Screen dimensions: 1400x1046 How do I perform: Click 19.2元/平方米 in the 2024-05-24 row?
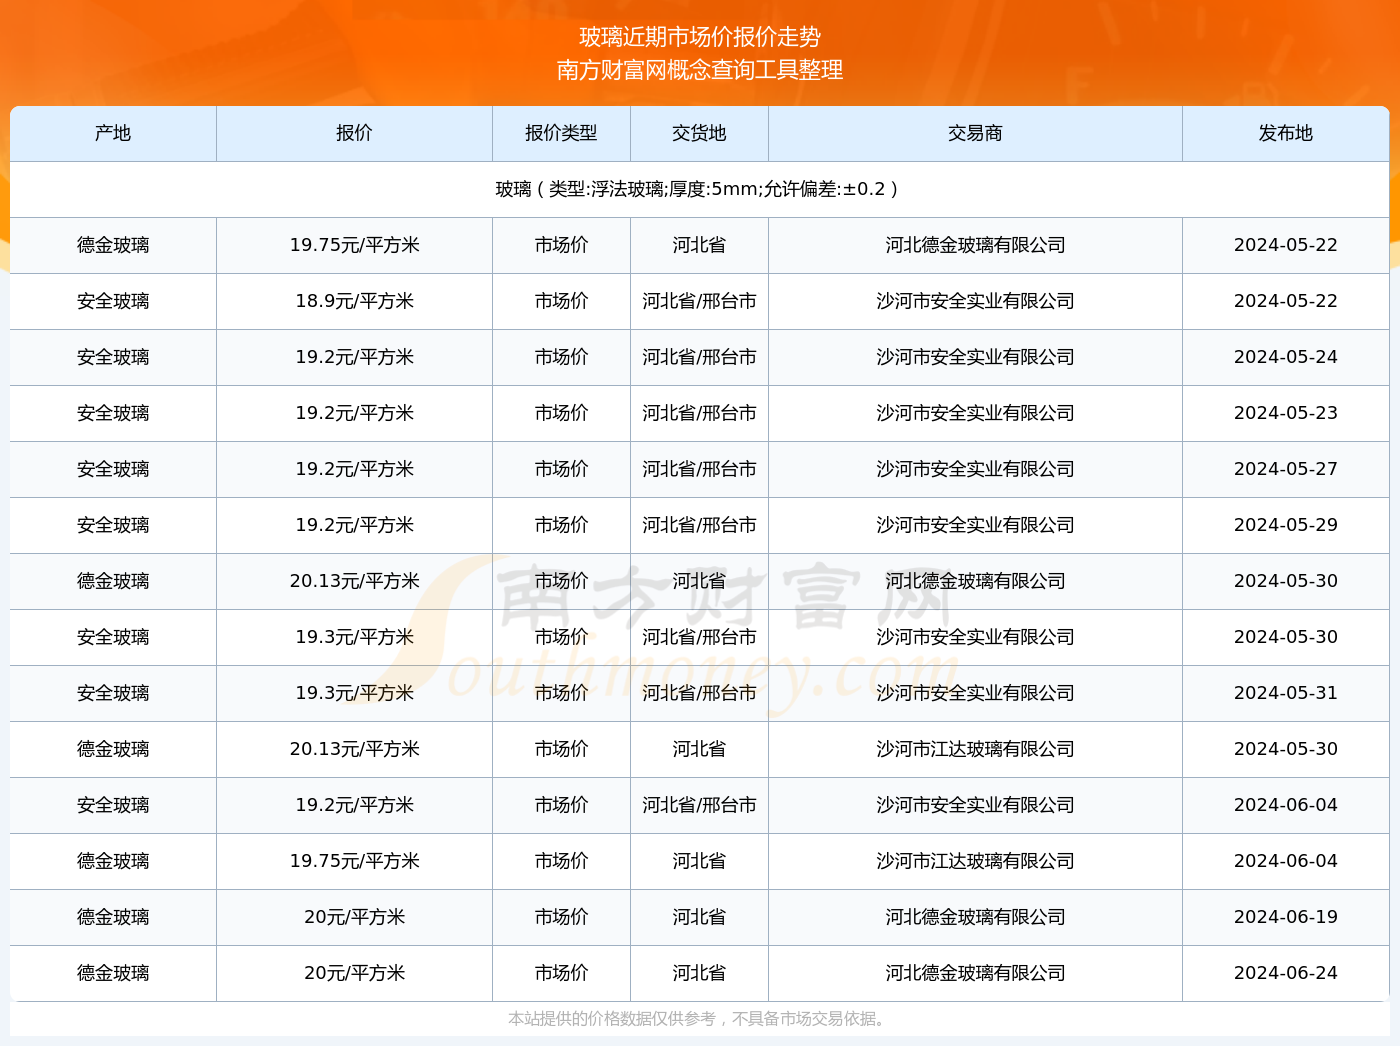[354, 357]
